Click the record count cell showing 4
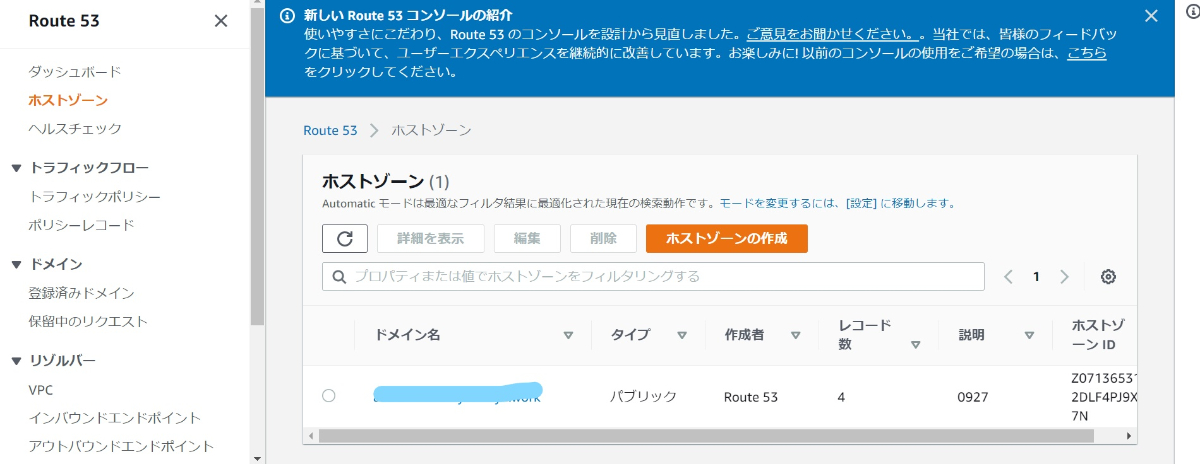This screenshot has height=464, width=1200. [841, 396]
